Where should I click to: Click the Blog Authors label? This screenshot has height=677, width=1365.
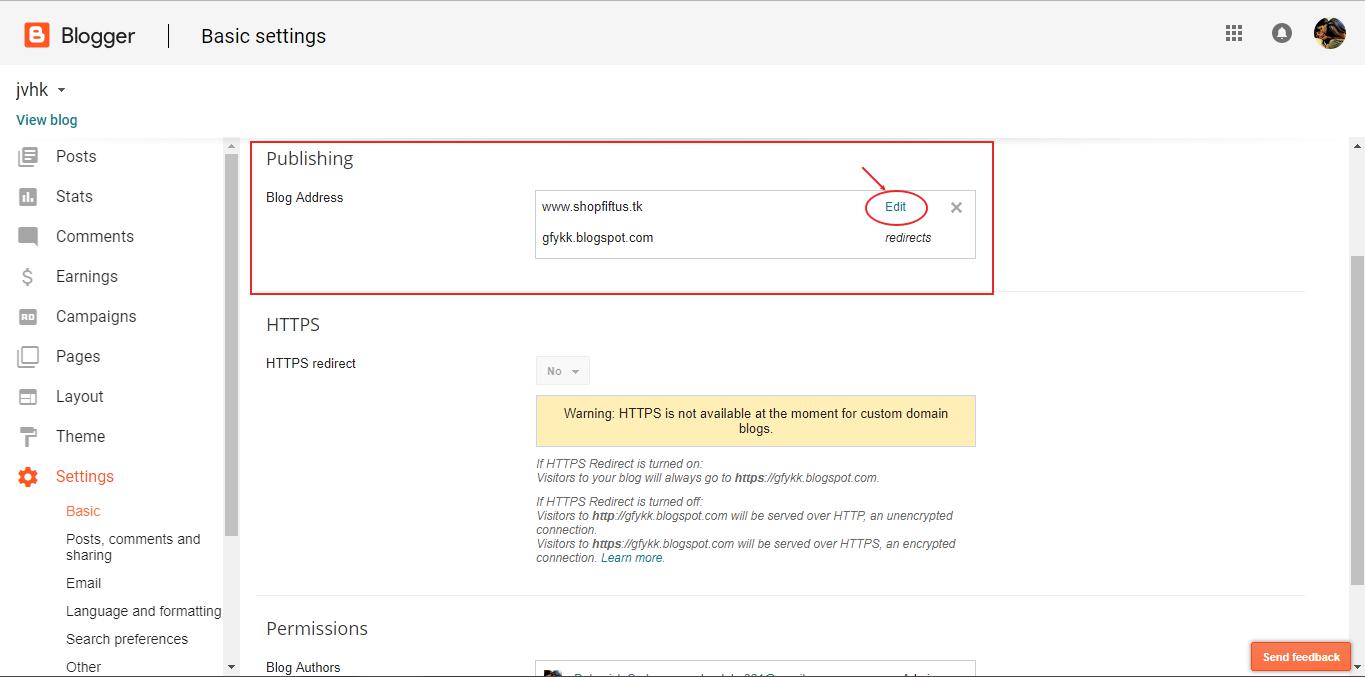click(x=303, y=667)
